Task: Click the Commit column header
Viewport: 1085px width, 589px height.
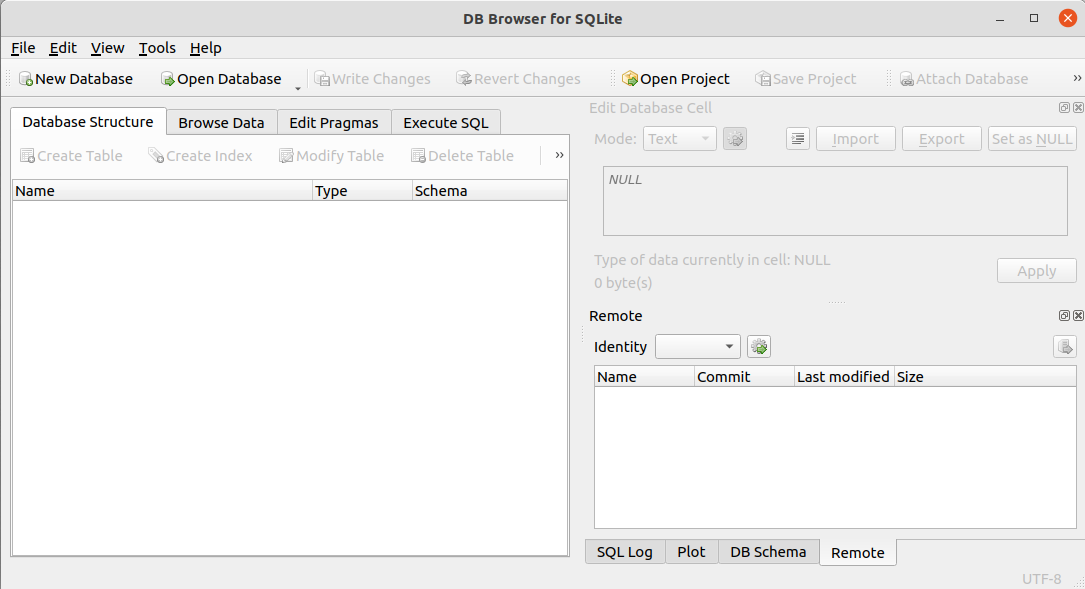Action: (745, 377)
